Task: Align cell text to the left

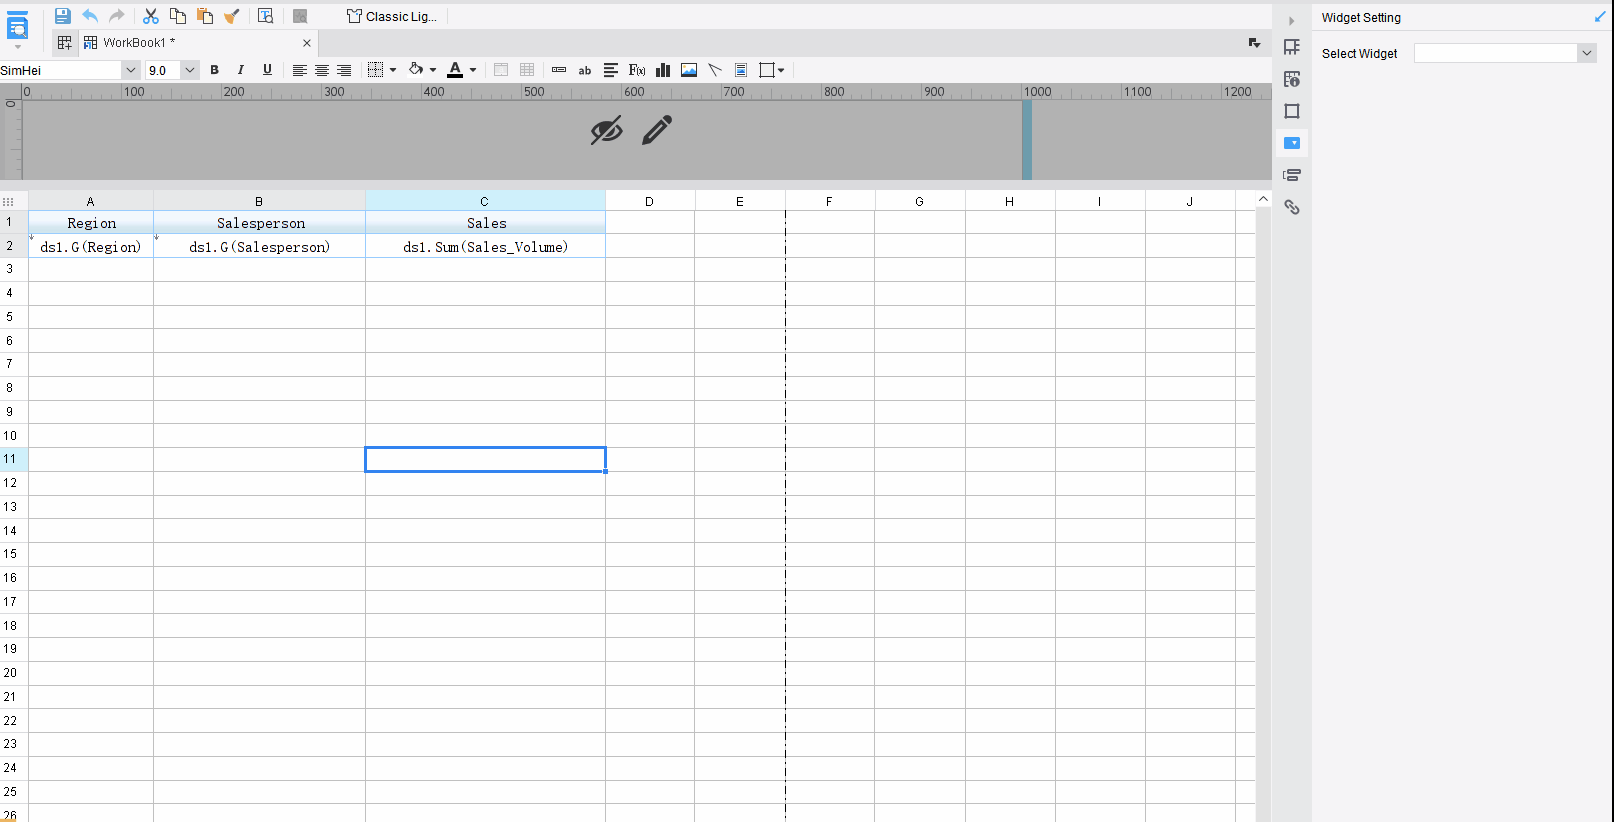Action: click(299, 70)
